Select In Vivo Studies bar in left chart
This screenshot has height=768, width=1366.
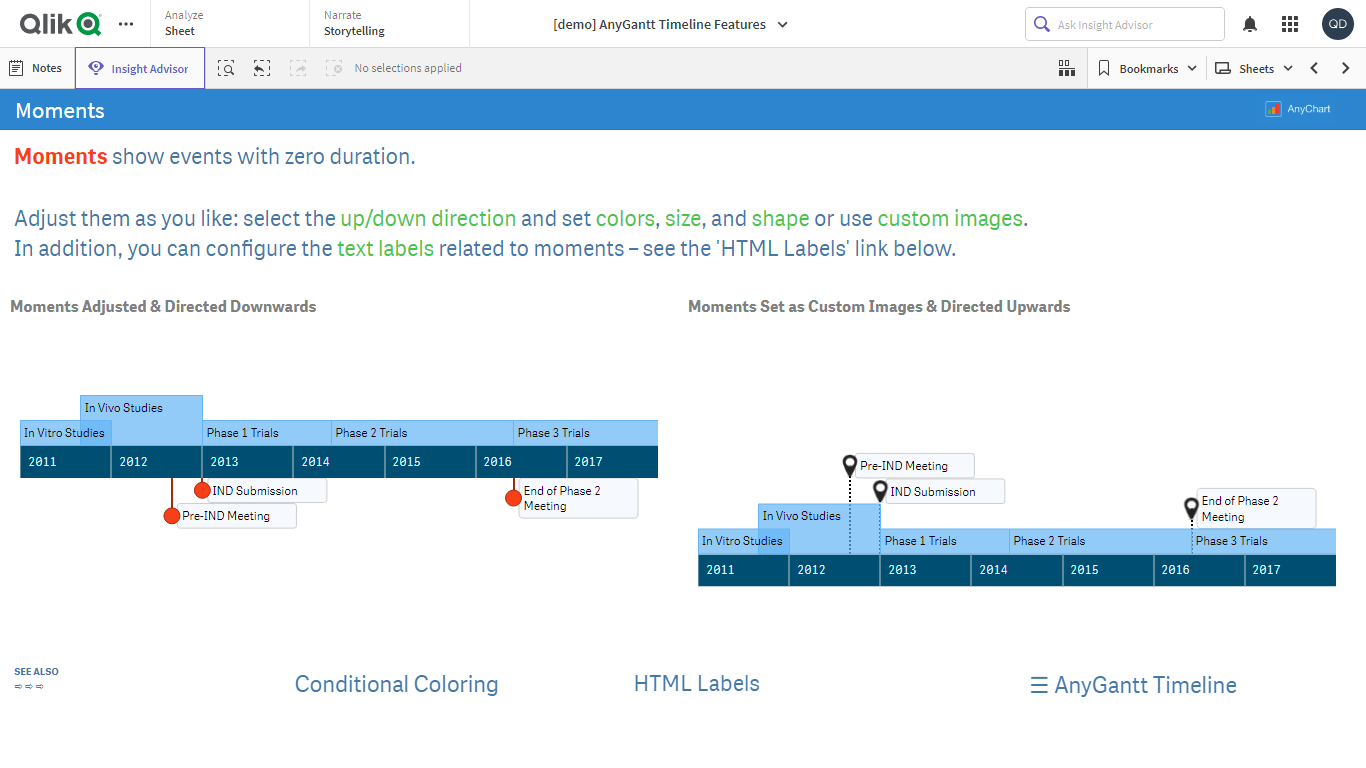[x=141, y=408]
